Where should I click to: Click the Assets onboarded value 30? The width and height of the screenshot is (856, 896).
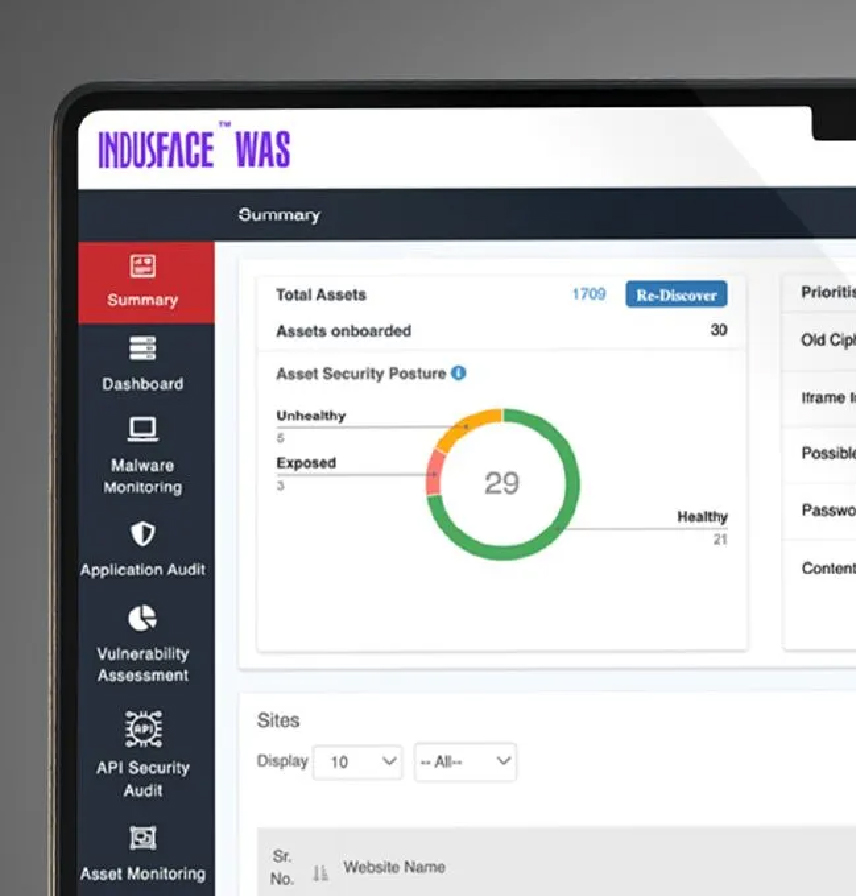[x=718, y=330]
